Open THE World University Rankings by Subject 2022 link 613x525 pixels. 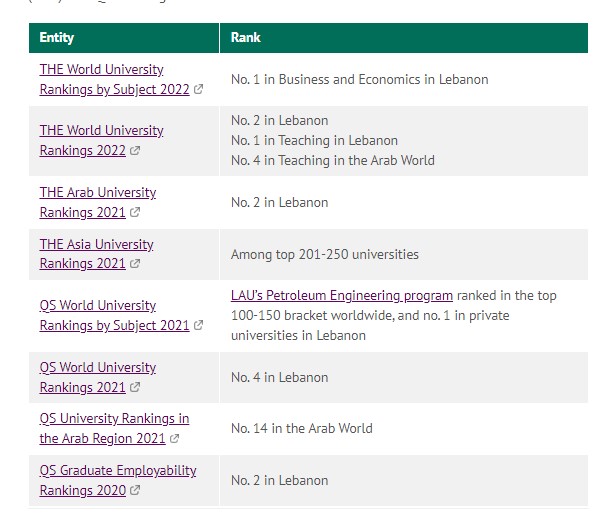click(x=114, y=79)
